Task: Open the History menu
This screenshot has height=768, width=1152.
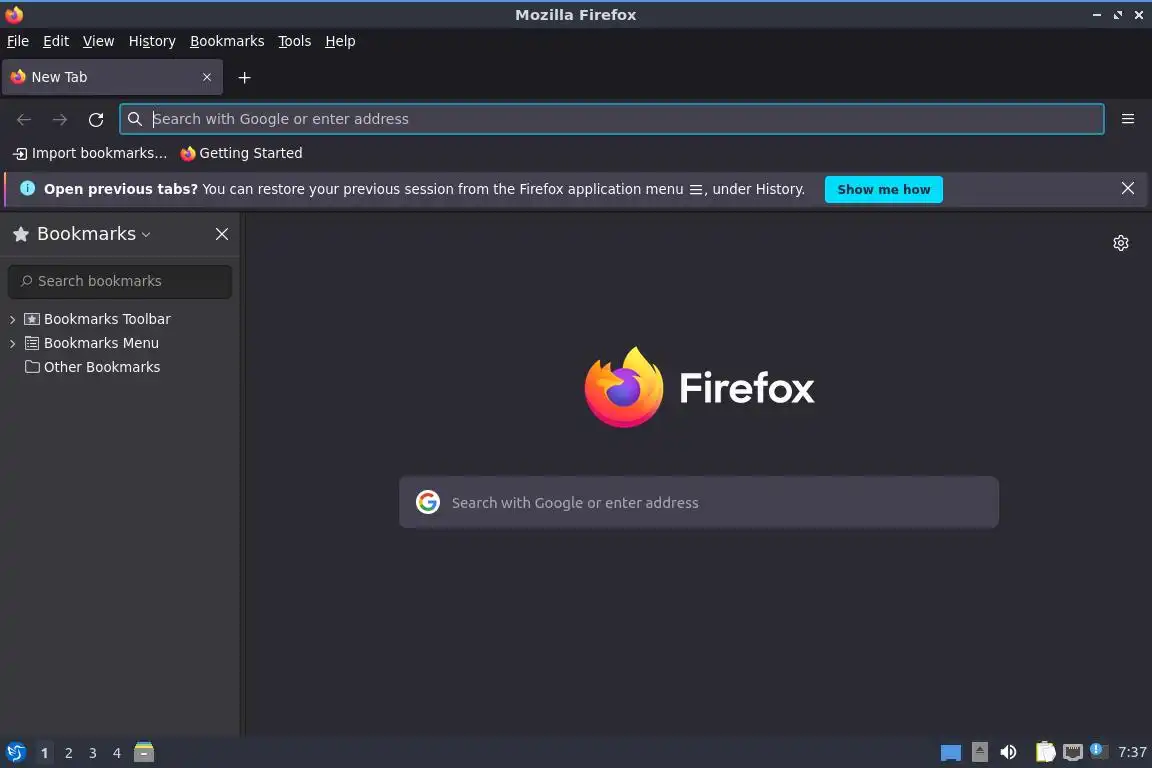Action: coord(152,41)
